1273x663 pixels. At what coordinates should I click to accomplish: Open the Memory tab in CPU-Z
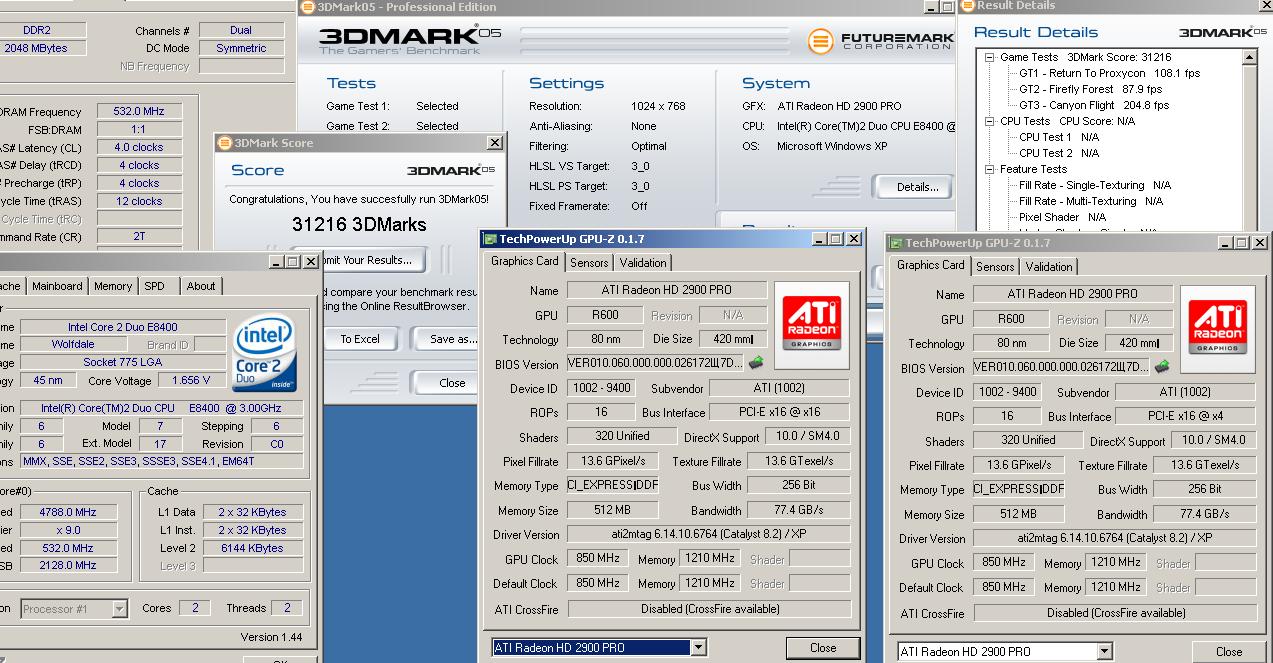[113, 286]
